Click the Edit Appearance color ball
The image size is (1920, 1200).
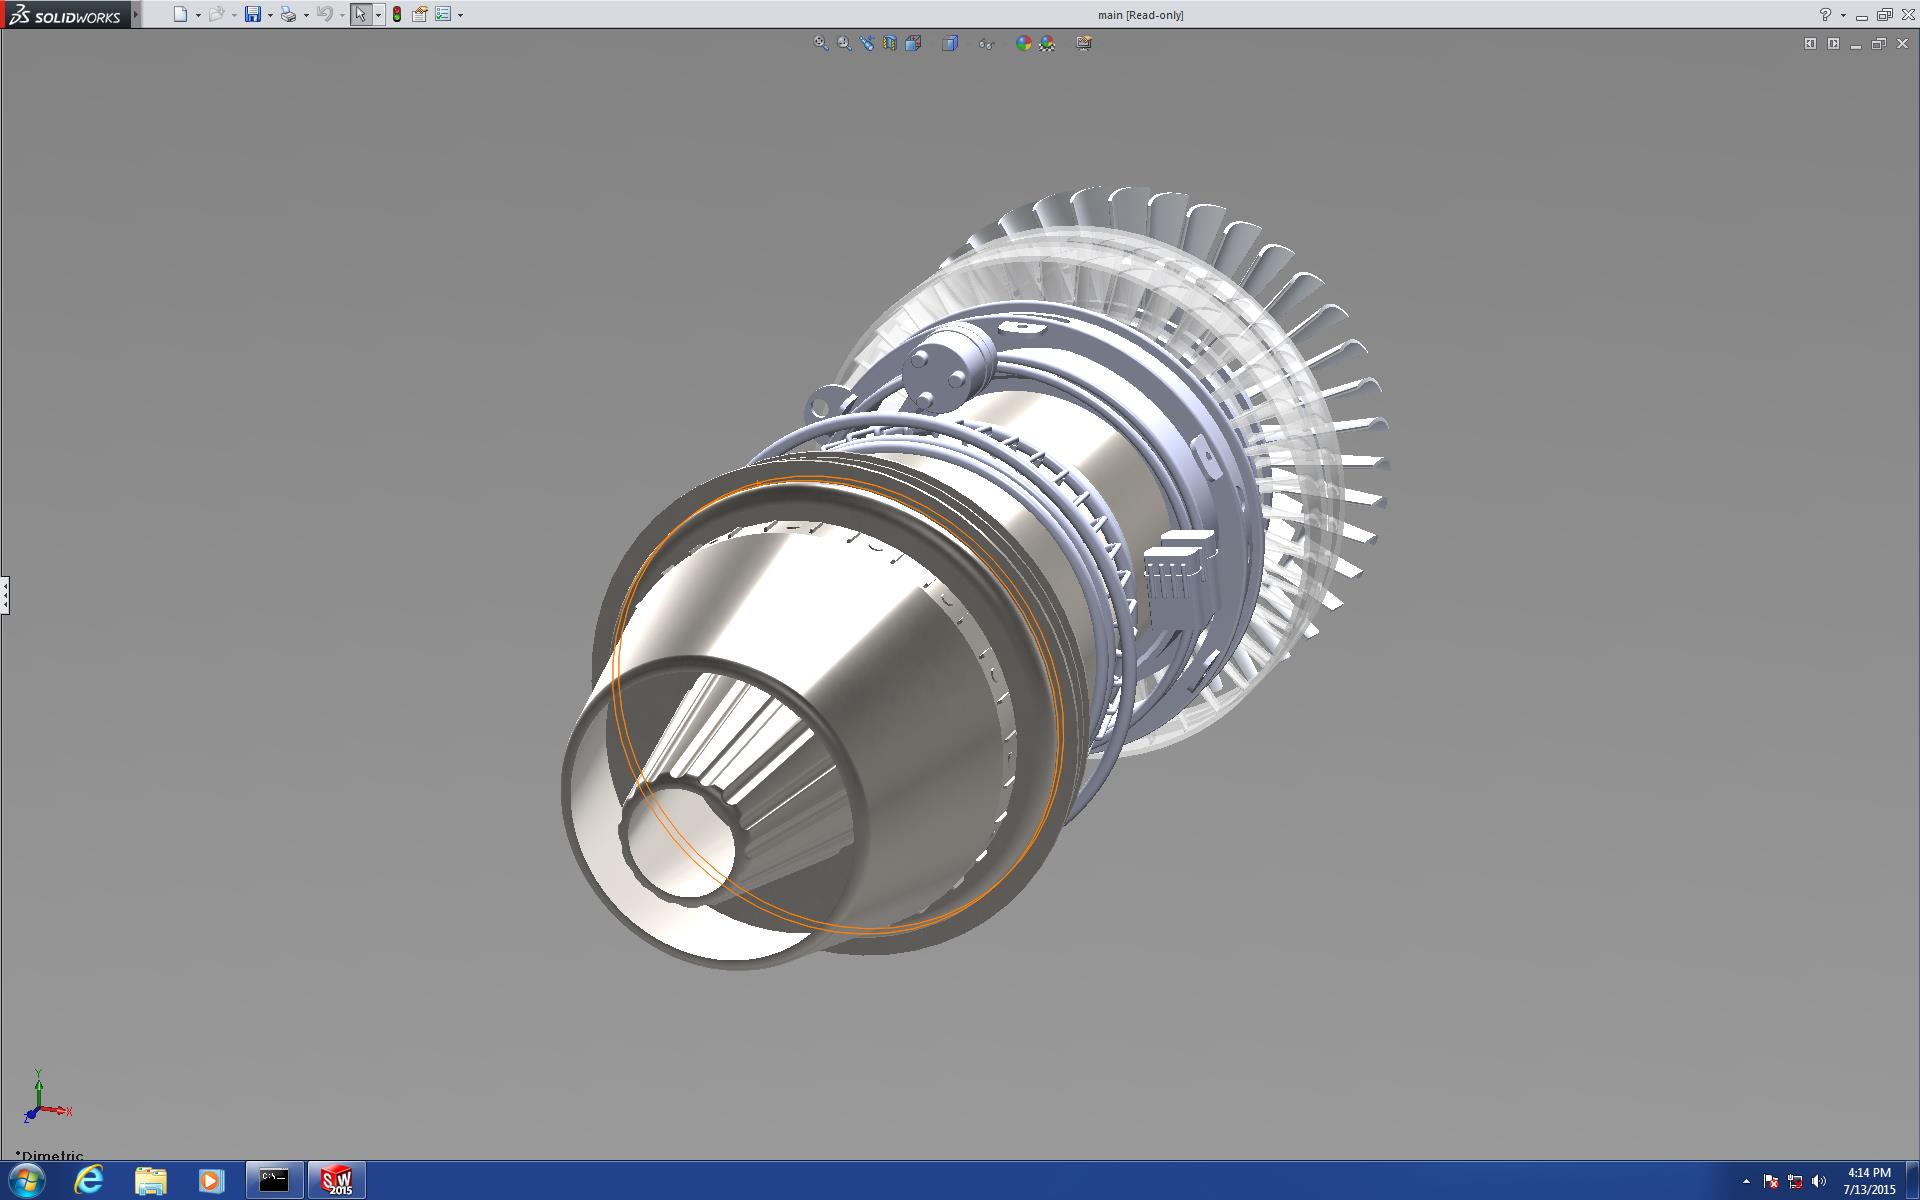tap(1023, 43)
